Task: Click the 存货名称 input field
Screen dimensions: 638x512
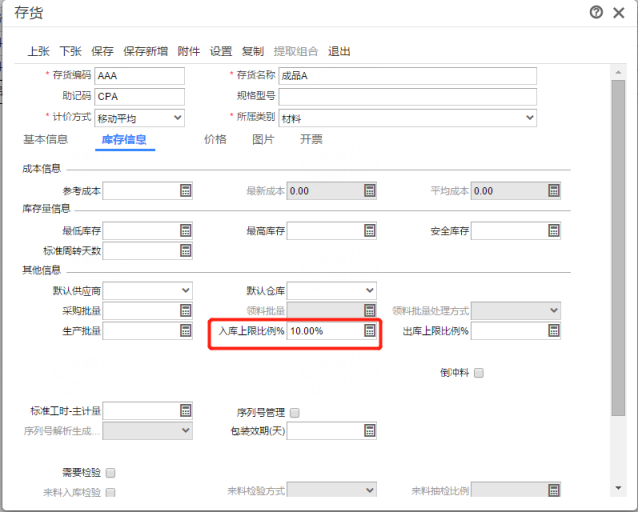Action: pyautogui.click(x=407, y=76)
